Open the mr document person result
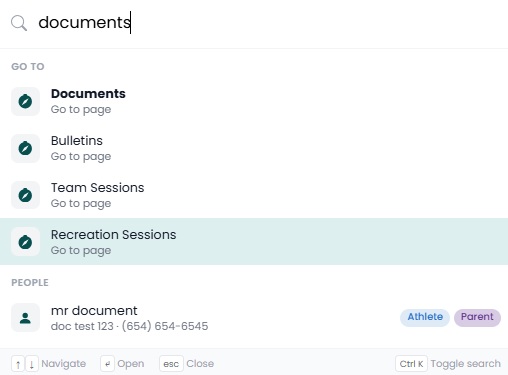508x375 pixels. click(x=254, y=318)
